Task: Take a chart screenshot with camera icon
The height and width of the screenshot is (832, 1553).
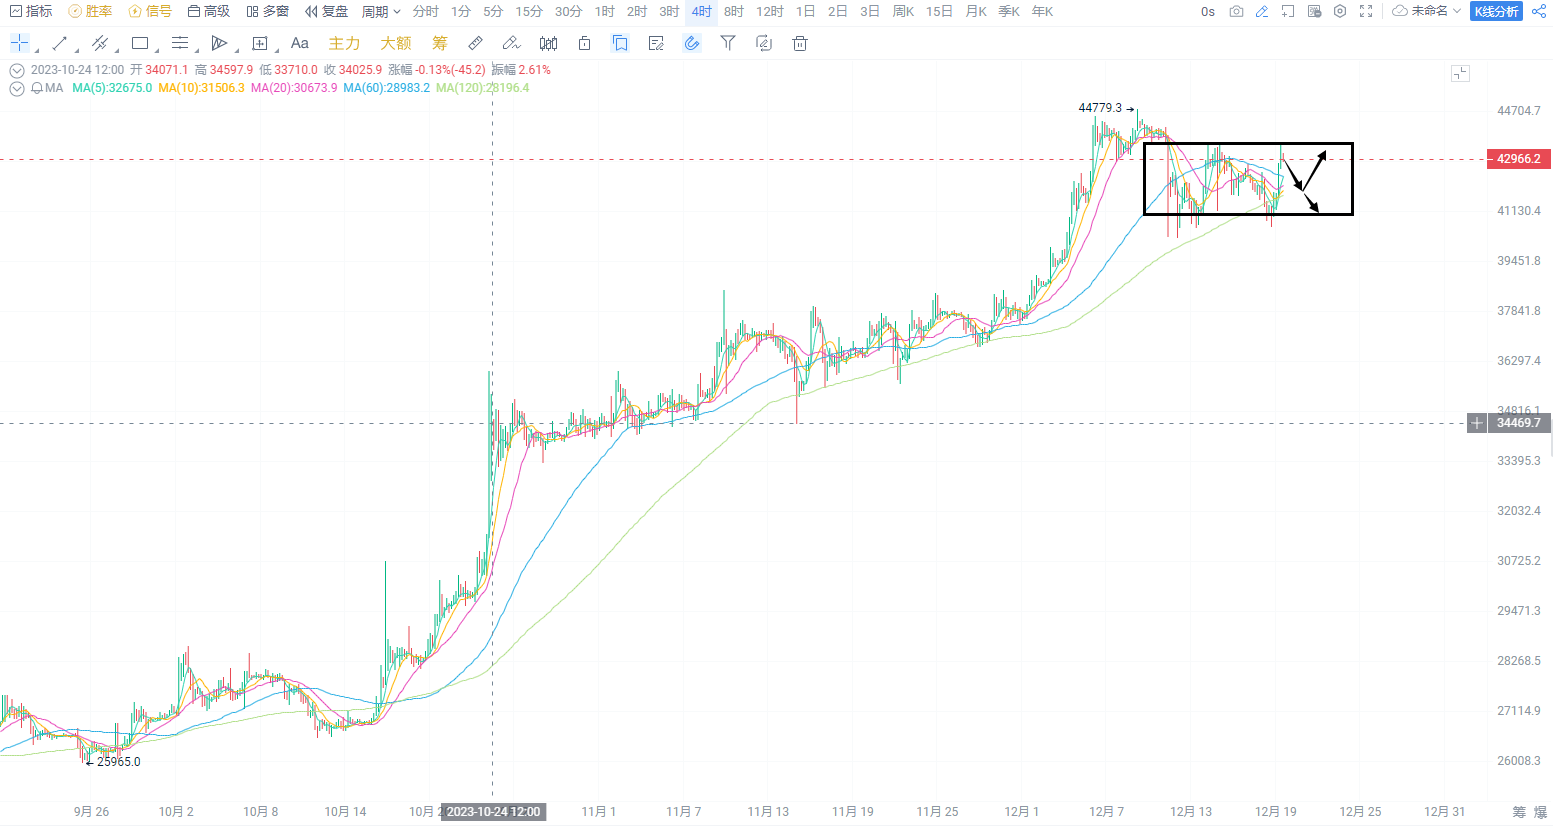Action: click(x=1236, y=11)
